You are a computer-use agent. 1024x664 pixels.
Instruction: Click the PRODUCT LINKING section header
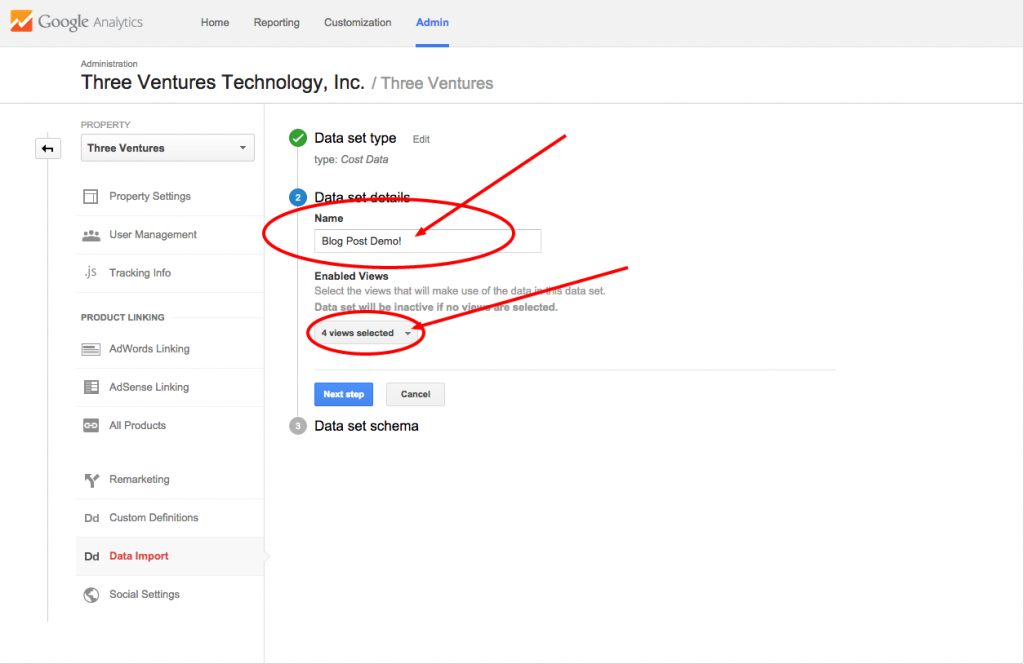[123, 317]
